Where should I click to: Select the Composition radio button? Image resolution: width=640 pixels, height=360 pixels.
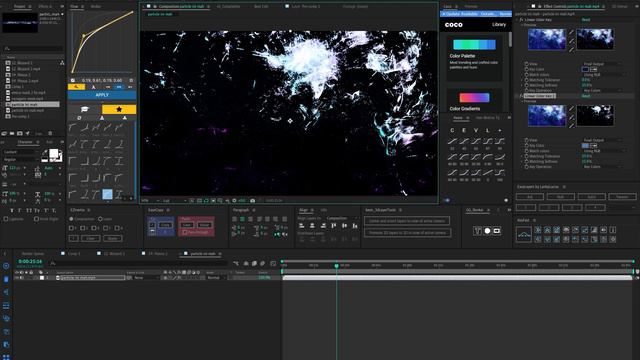click(71, 219)
